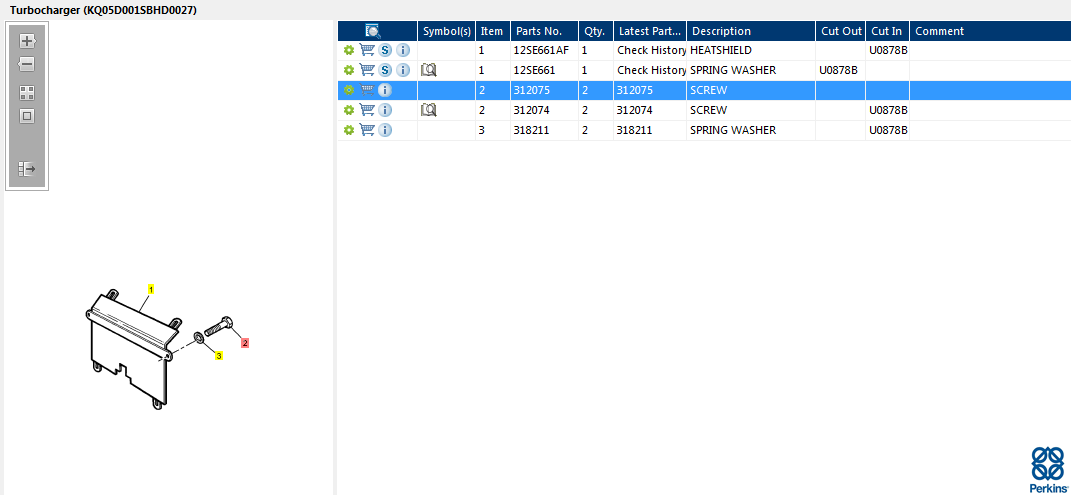Add part 12SE661 to the cart
Image resolution: width=1071 pixels, height=495 pixels.
coord(367,70)
